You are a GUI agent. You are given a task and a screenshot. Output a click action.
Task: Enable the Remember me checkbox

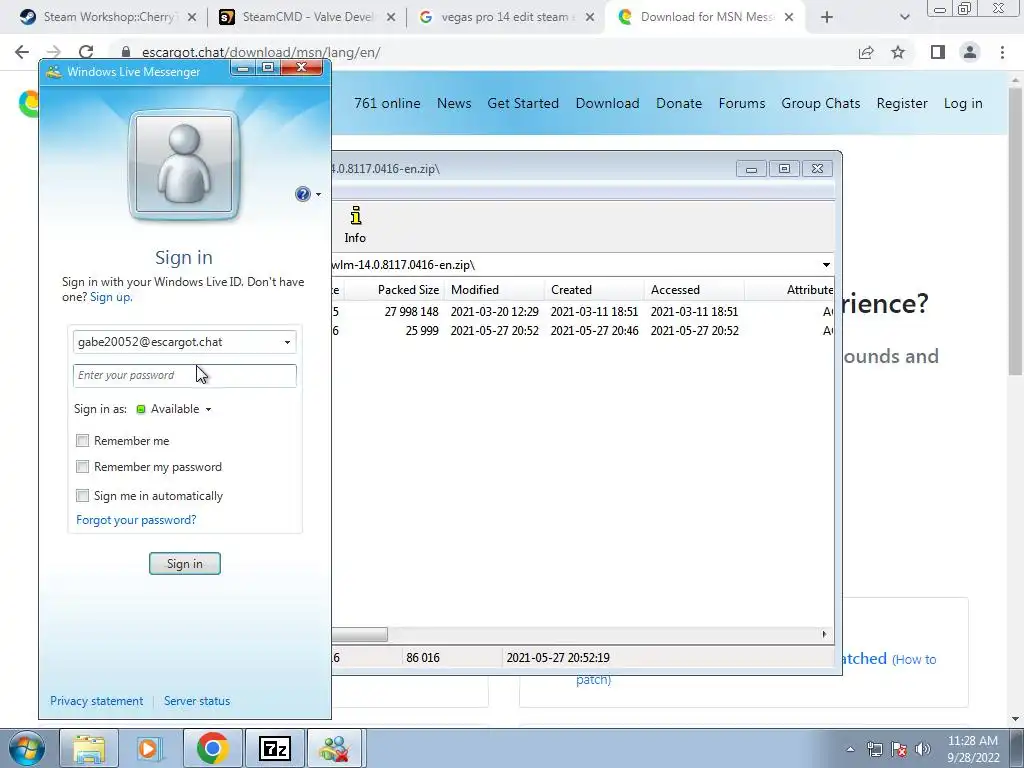click(x=82, y=441)
